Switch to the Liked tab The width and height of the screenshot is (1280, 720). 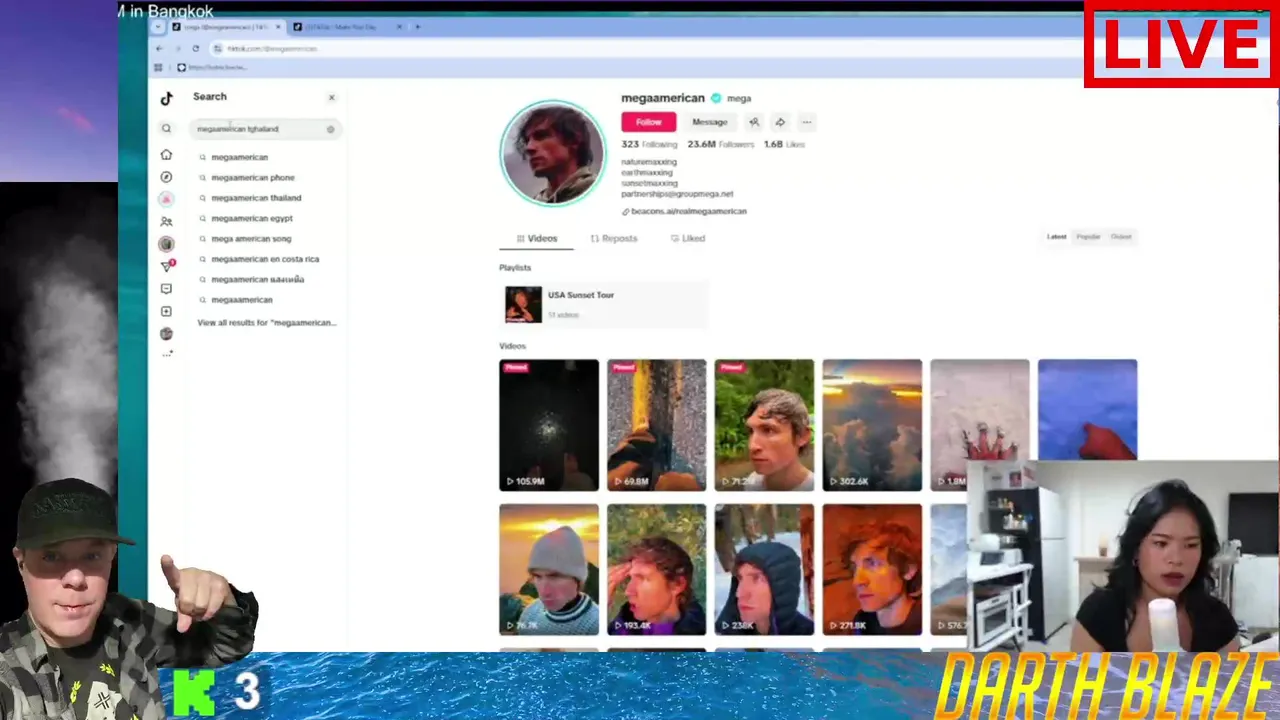[688, 238]
